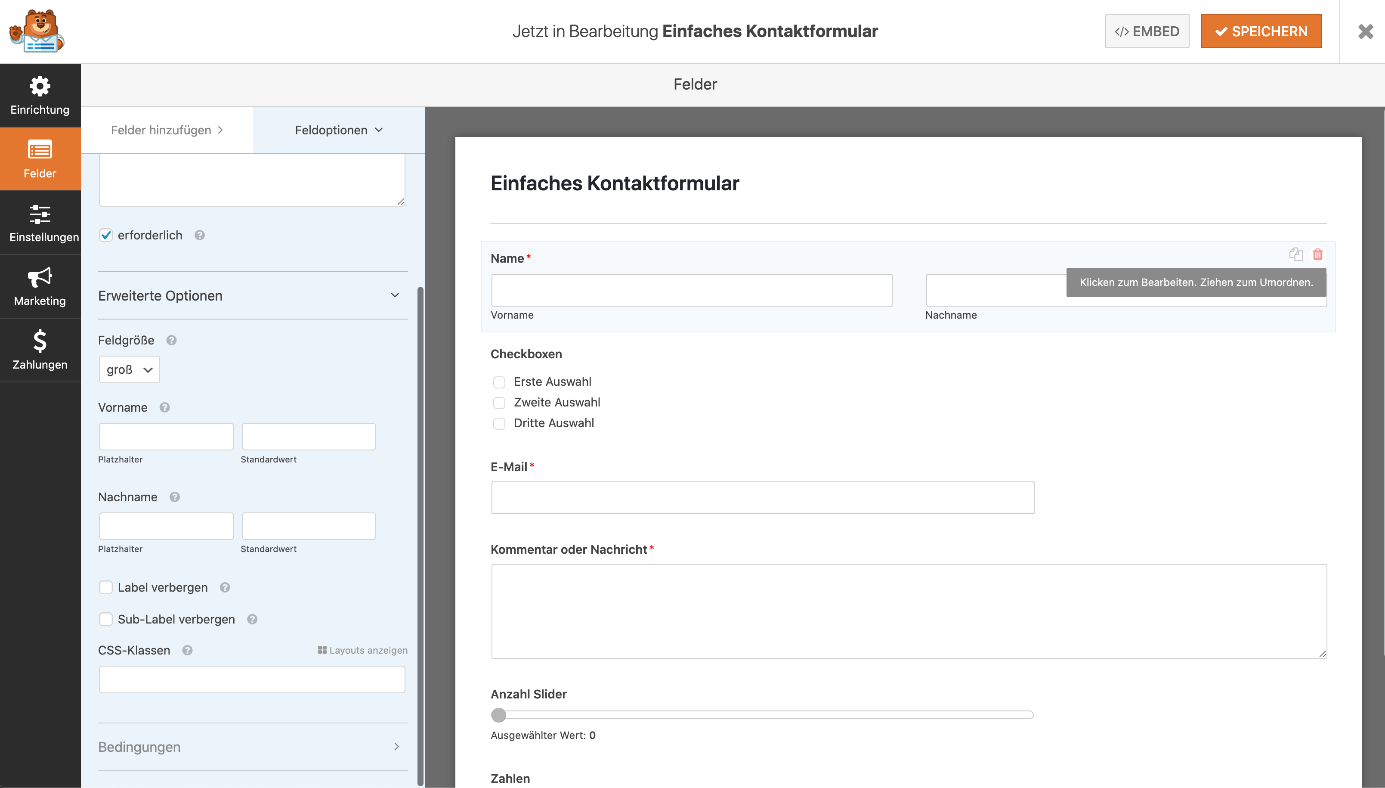
Task: Click the red trash icon on Name field
Action: pos(1318,254)
